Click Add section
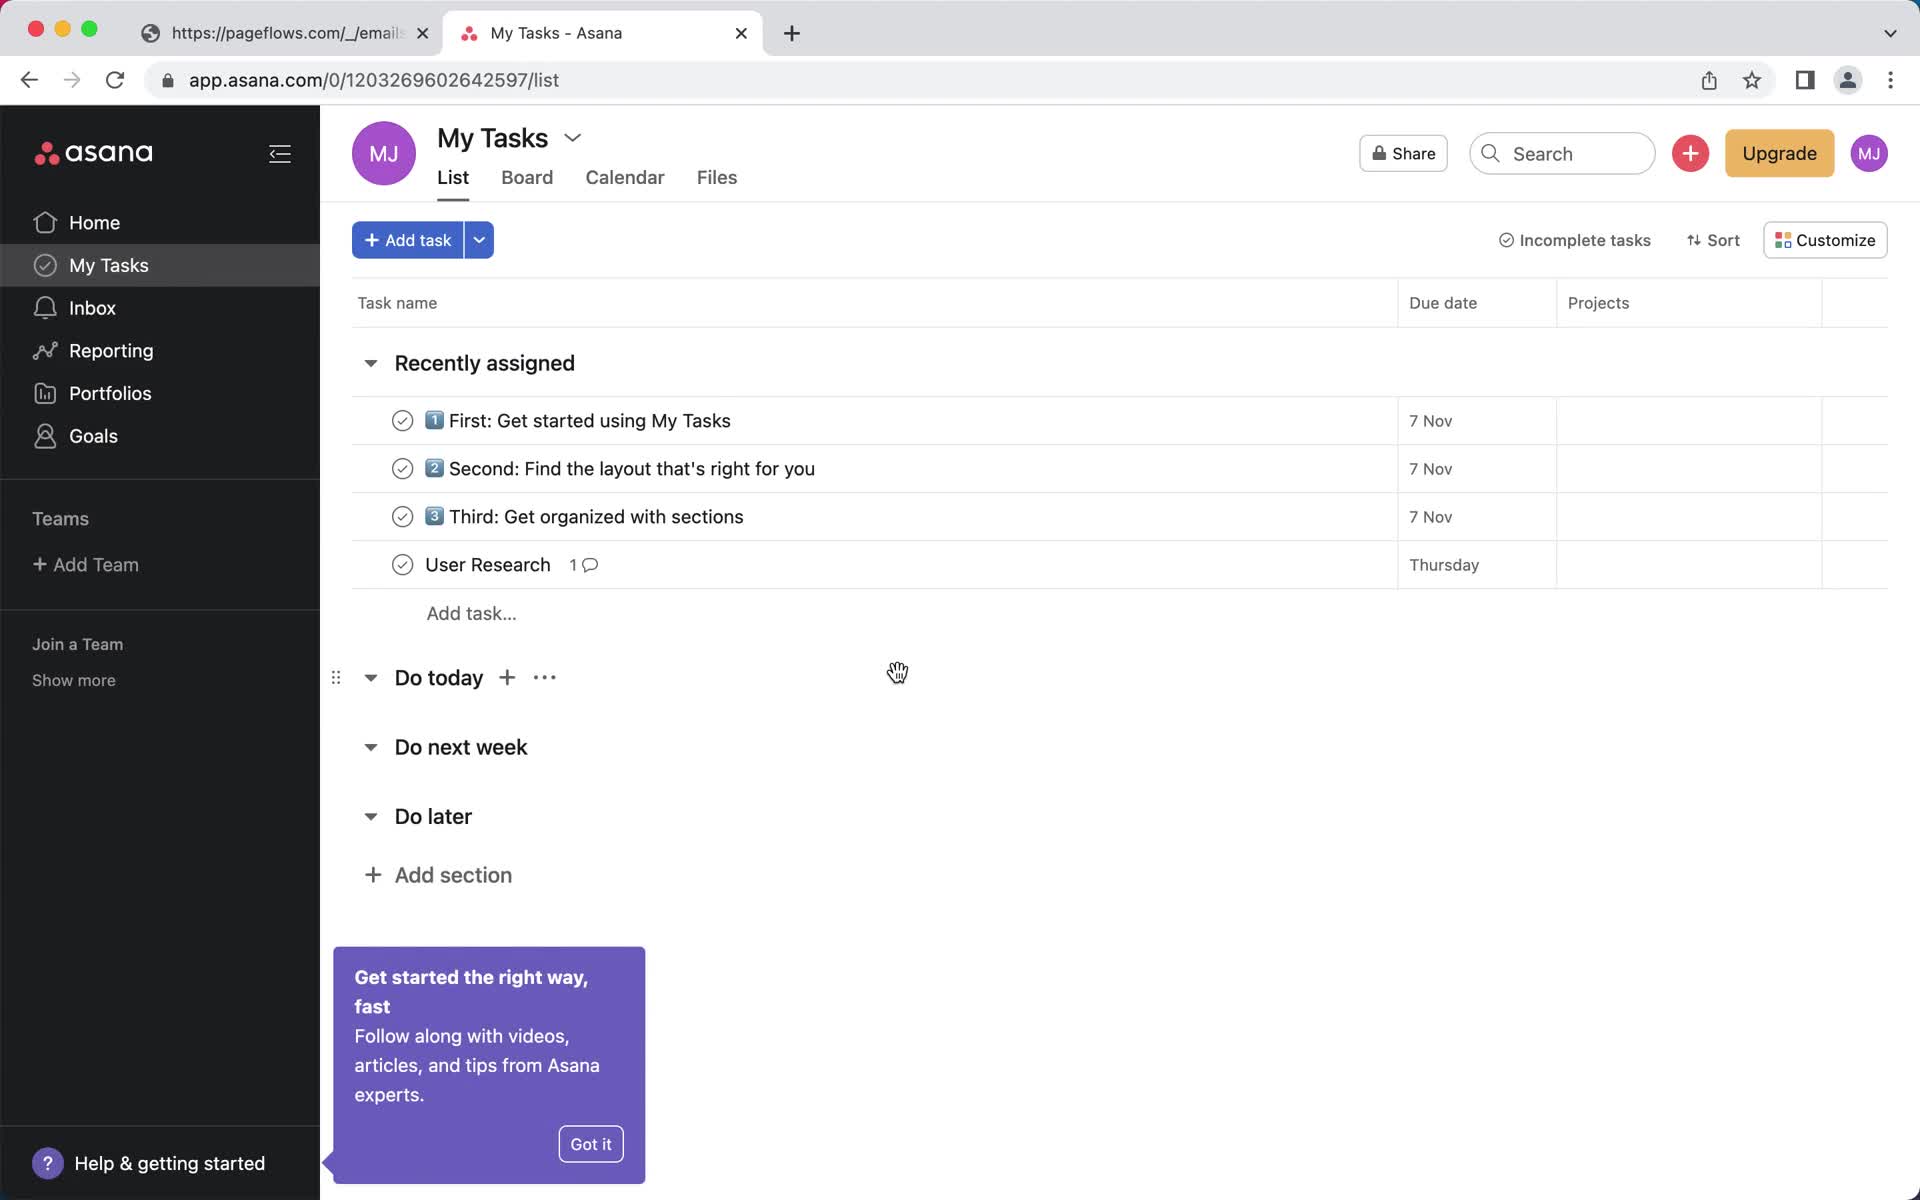 (438, 875)
